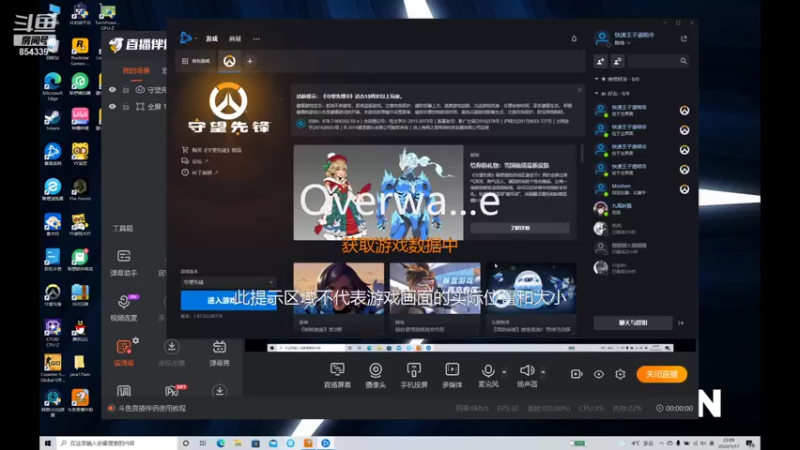Mute the 扬声器 speaker
This screenshot has height=450, width=800.
[527, 375]
